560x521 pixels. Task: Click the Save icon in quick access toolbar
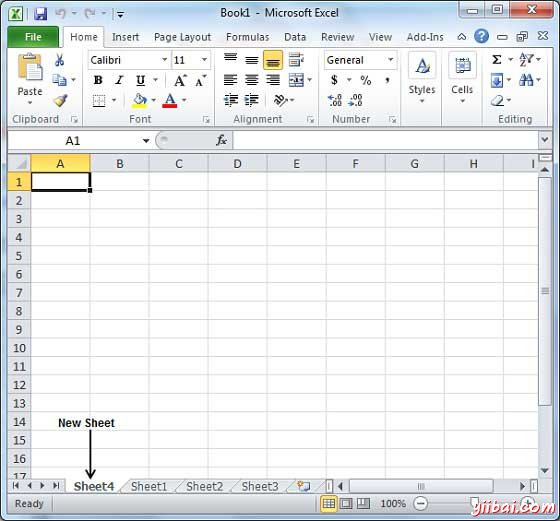tap(40, 14)
